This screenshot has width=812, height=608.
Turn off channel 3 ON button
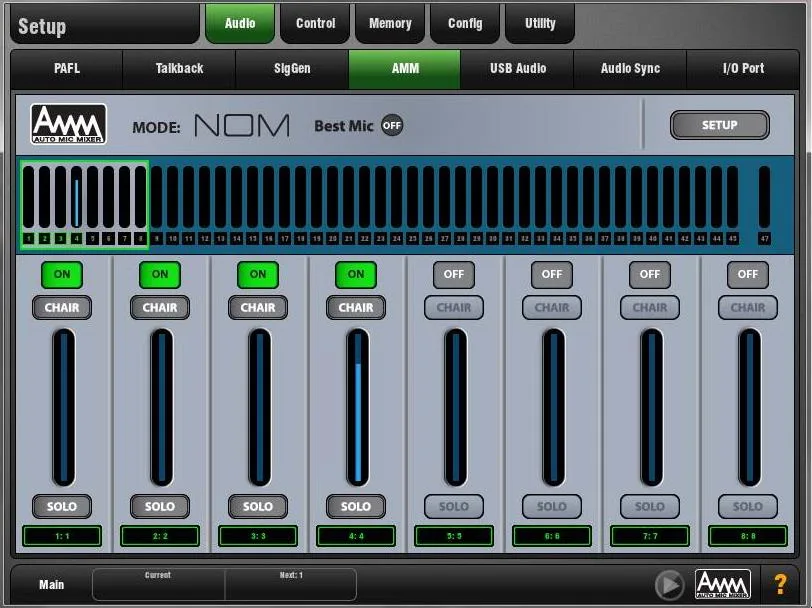tap(257, 274)
